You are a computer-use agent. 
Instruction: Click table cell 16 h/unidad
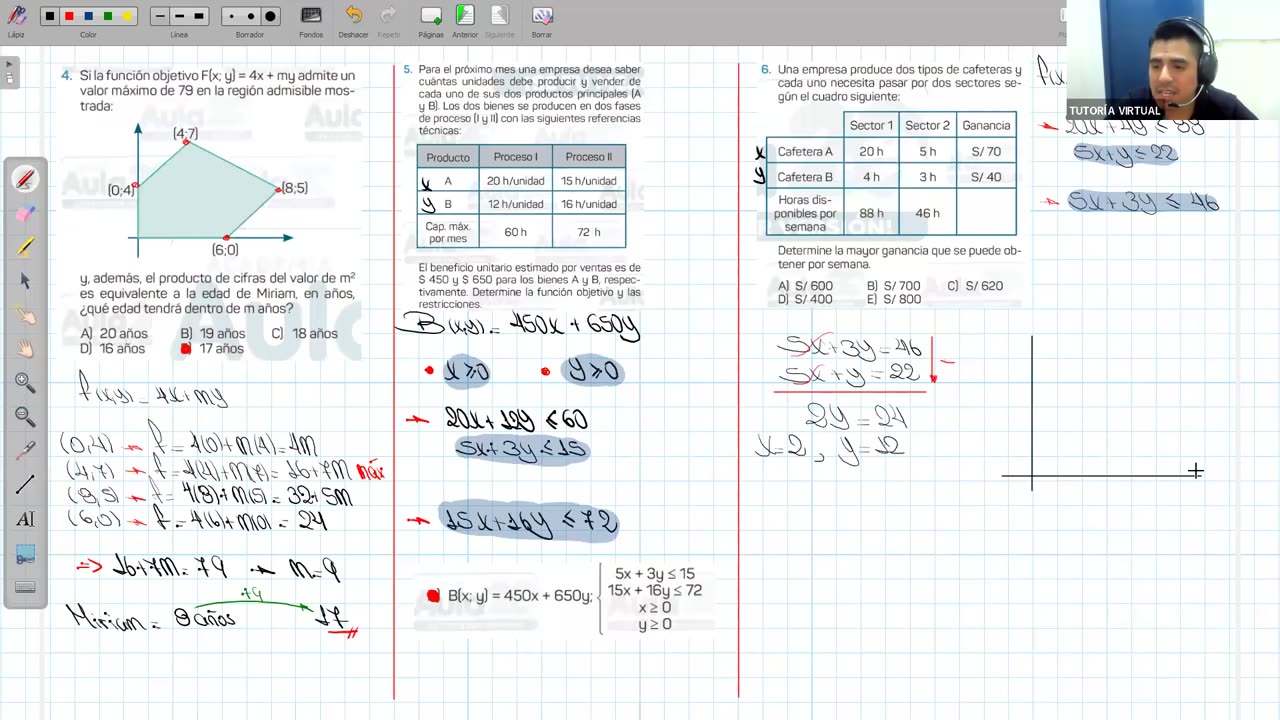588,204
